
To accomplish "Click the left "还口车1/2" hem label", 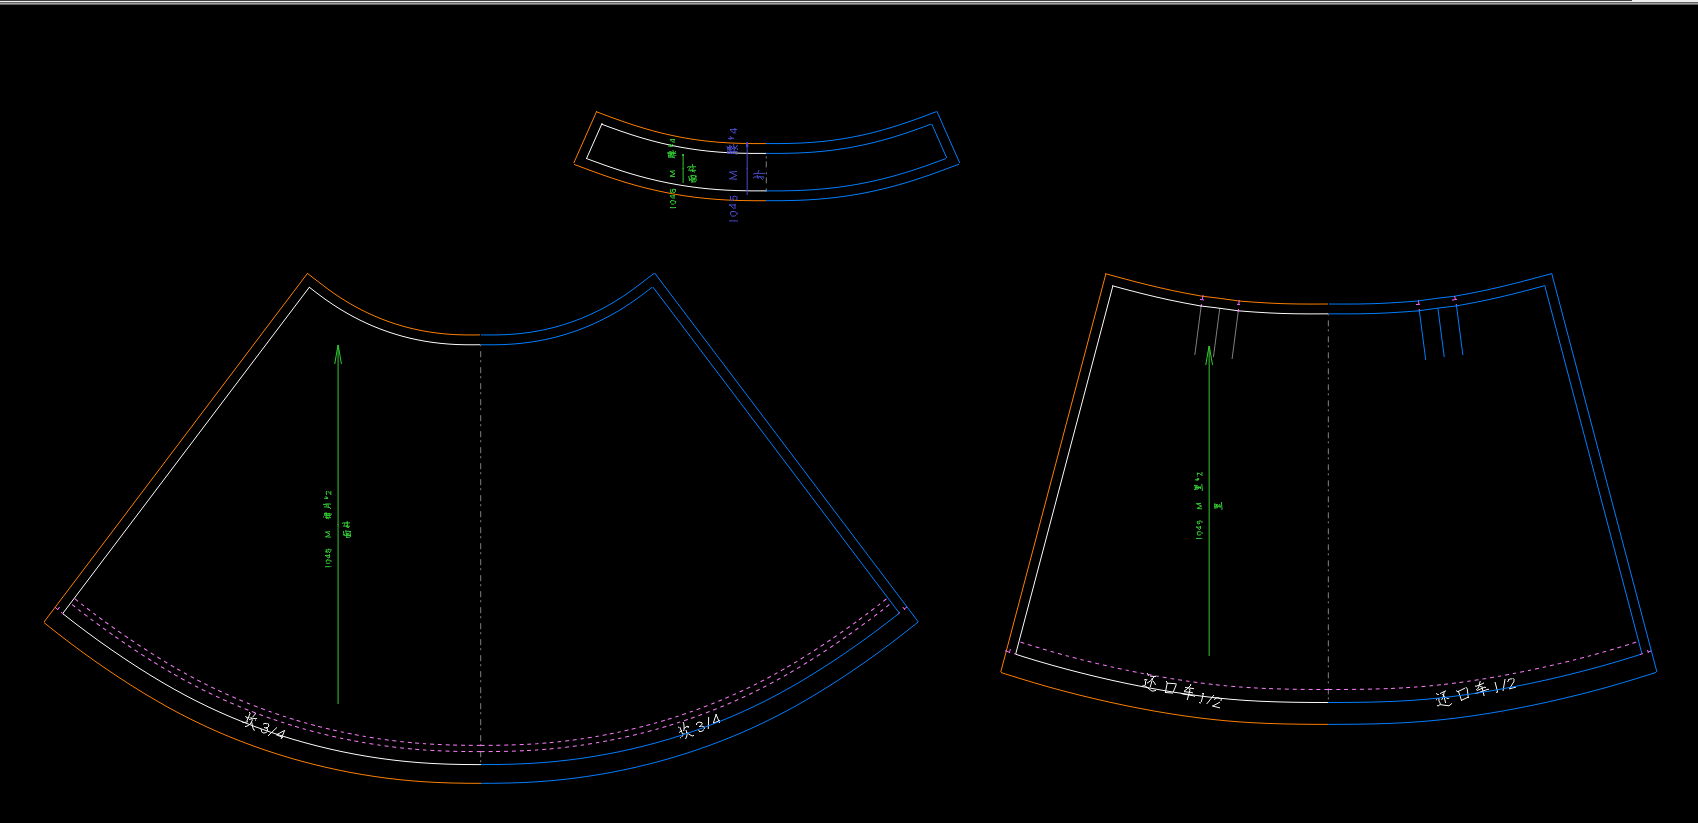I will click(x=1182, y=691).
